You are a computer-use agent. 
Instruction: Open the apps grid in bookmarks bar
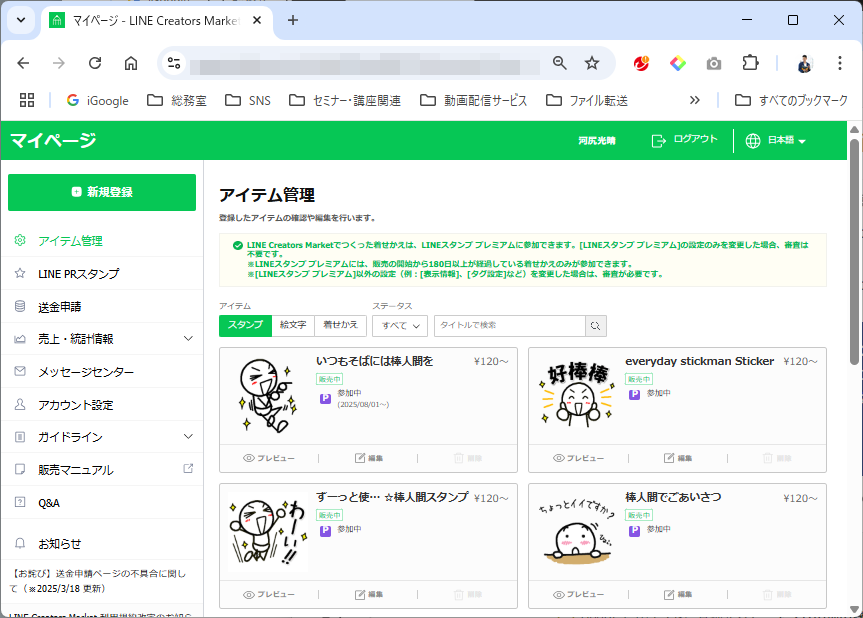click(x=26, y=100)
